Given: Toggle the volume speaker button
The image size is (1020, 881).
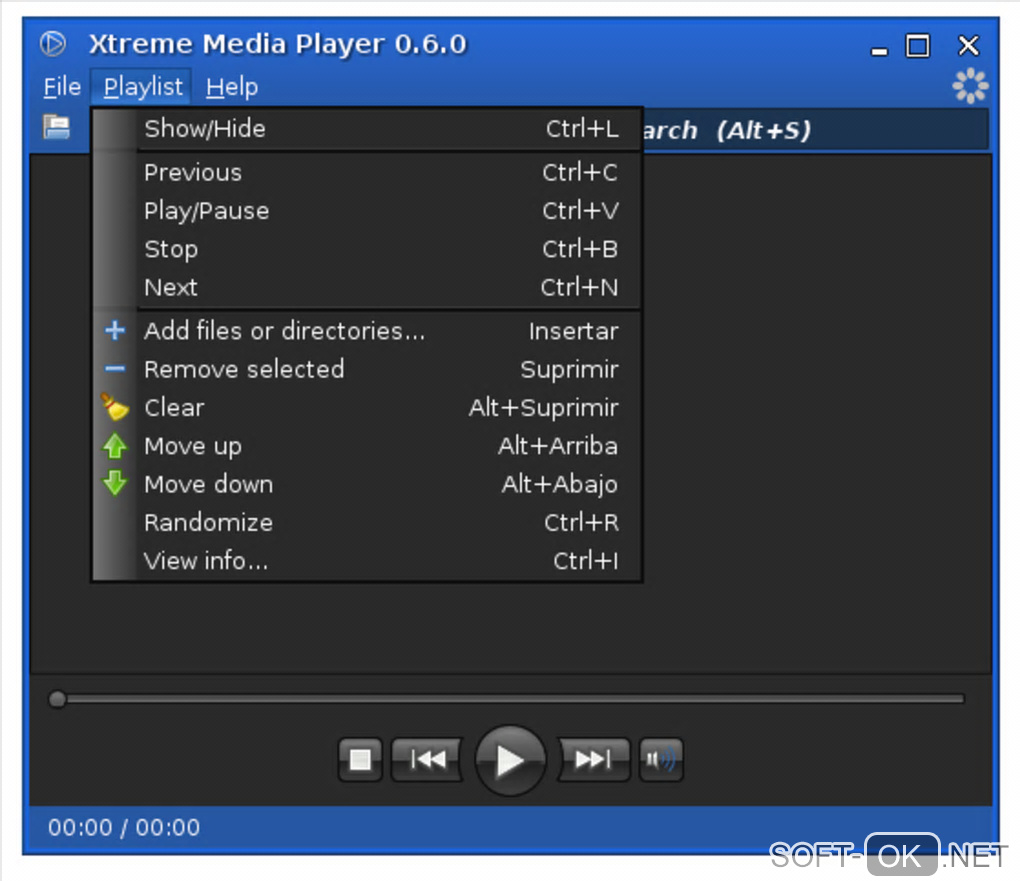Looking at the screenshot, I should pyautogui.click(x=661, y=759).
